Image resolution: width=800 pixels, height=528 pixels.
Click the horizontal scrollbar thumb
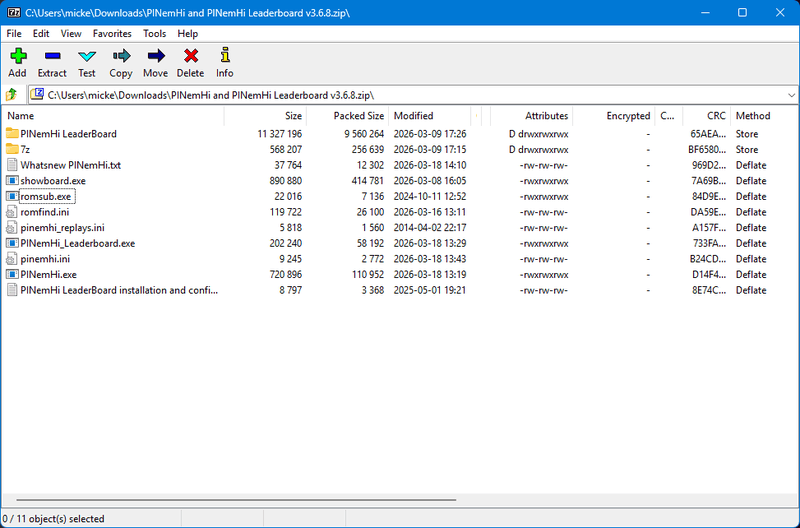tap(236, 500)
